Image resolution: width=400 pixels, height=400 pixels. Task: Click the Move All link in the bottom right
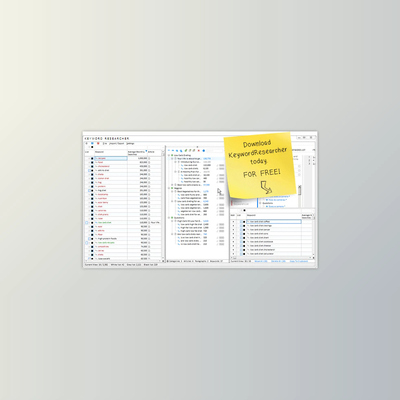coord(261,262)
